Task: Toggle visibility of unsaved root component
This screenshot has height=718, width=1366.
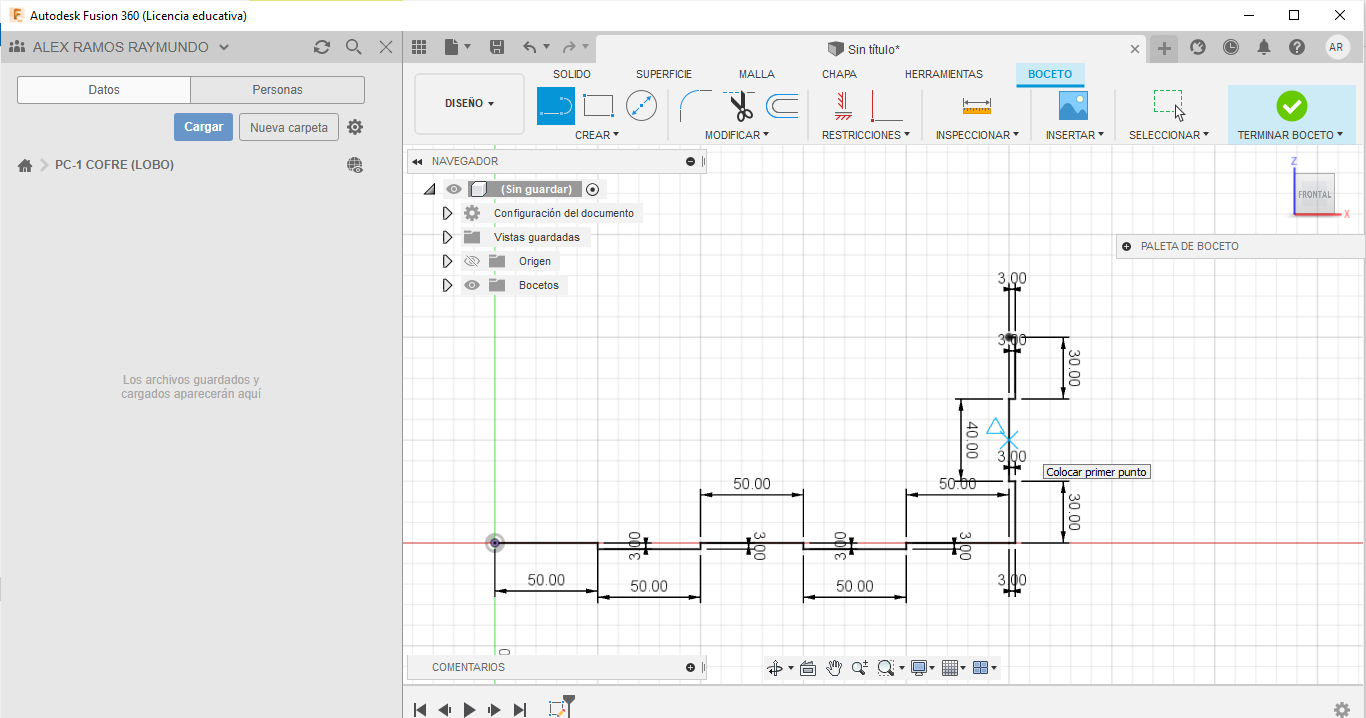Action: (x=454, y=189)
